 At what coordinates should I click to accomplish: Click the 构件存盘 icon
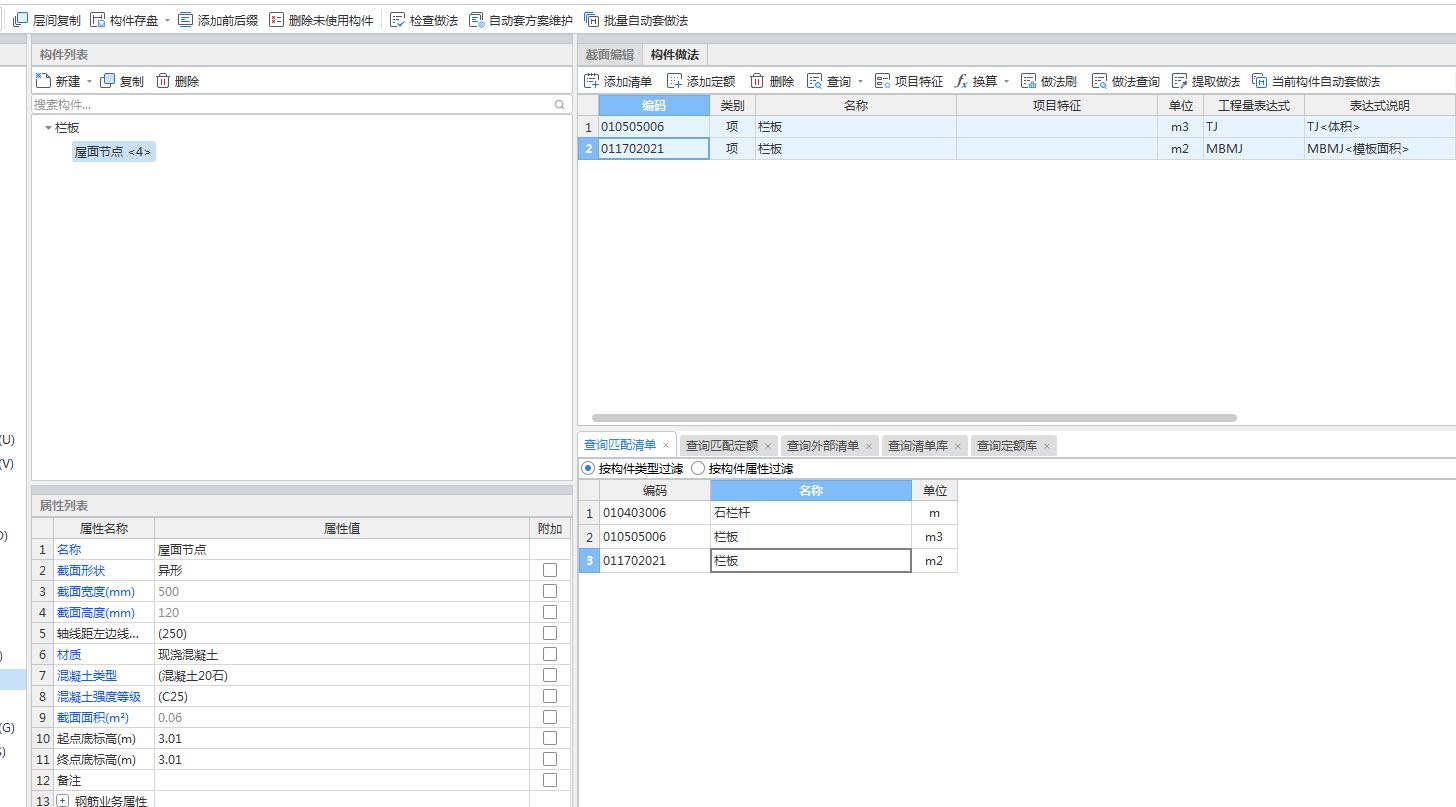97,20
